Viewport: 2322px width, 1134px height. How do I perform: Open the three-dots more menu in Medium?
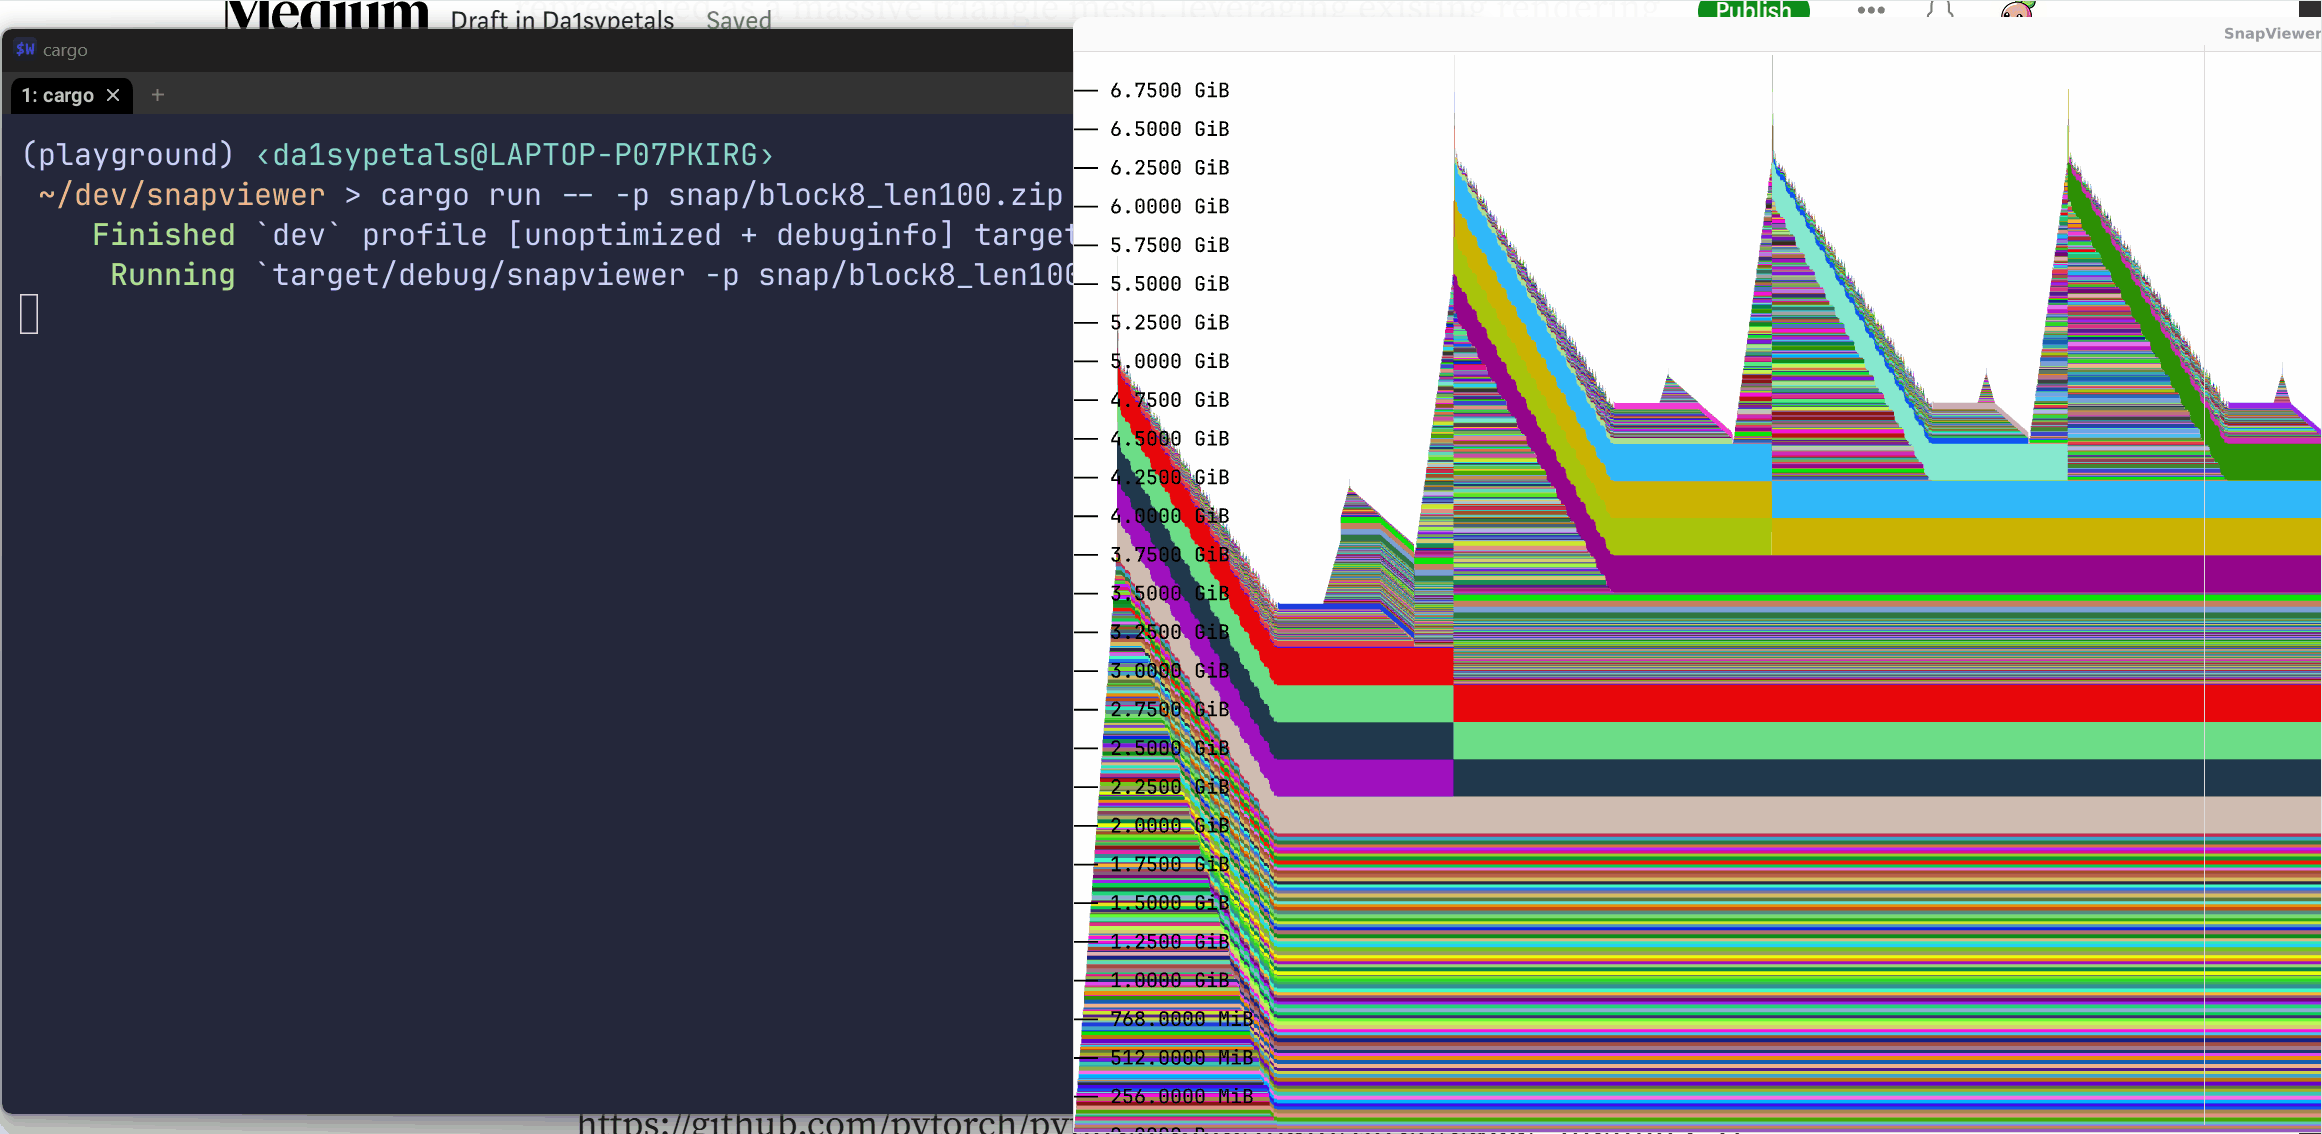click(1870, 10)
